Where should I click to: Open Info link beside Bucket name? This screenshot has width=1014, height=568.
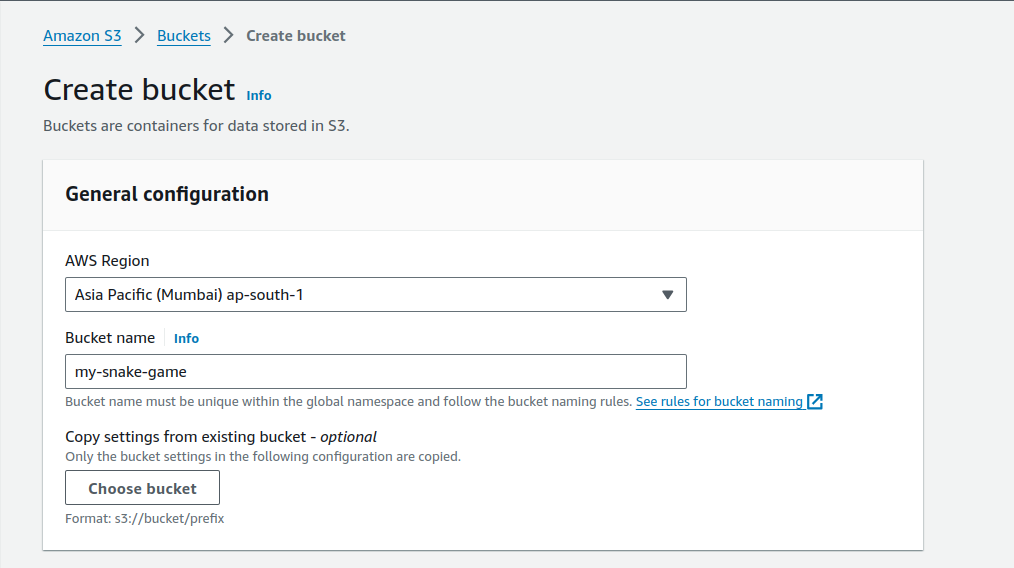point(186,338)
